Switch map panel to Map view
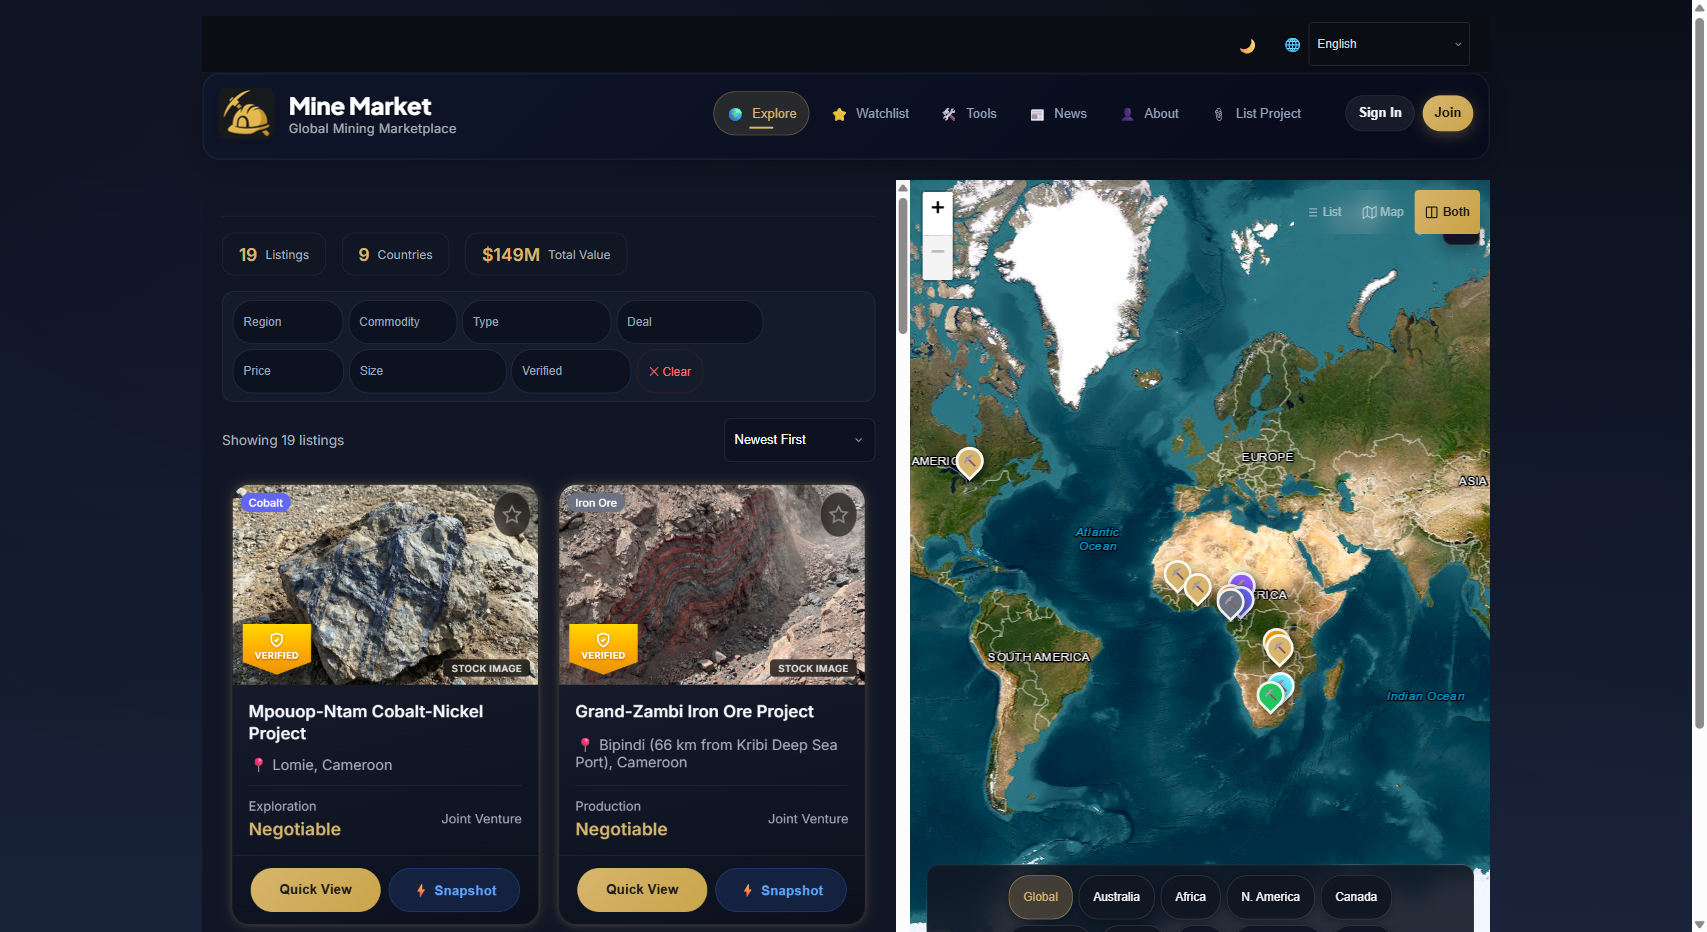The width and height of the screenshot is (1707, 932). pyautogui.click(x=1382, y=211)
